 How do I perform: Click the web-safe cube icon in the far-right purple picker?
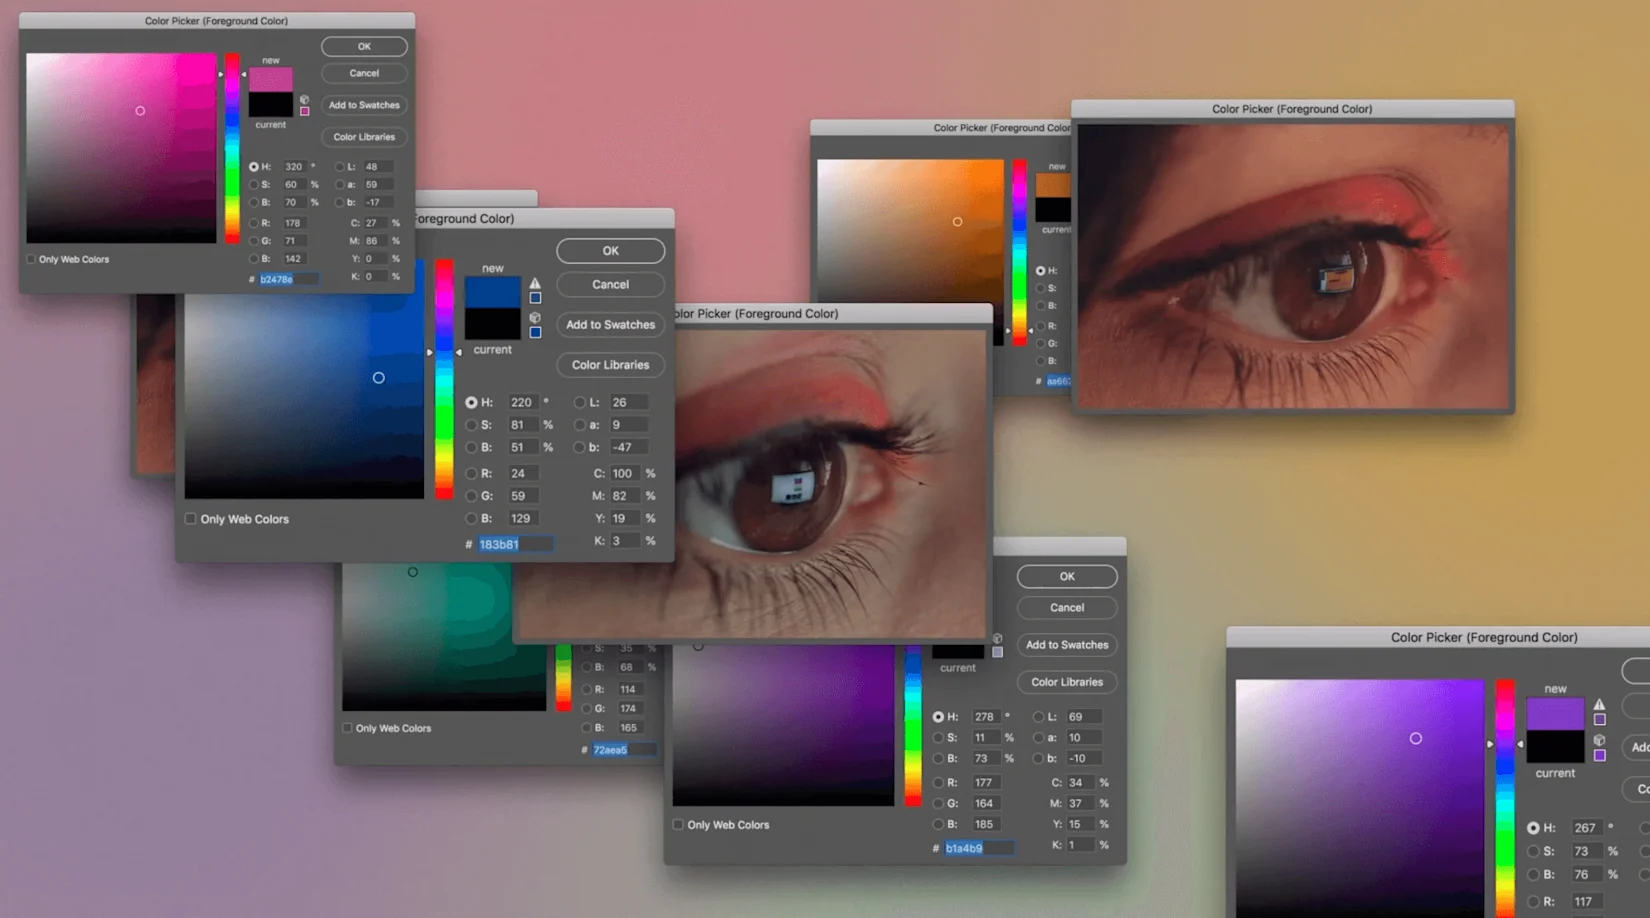1600,741
